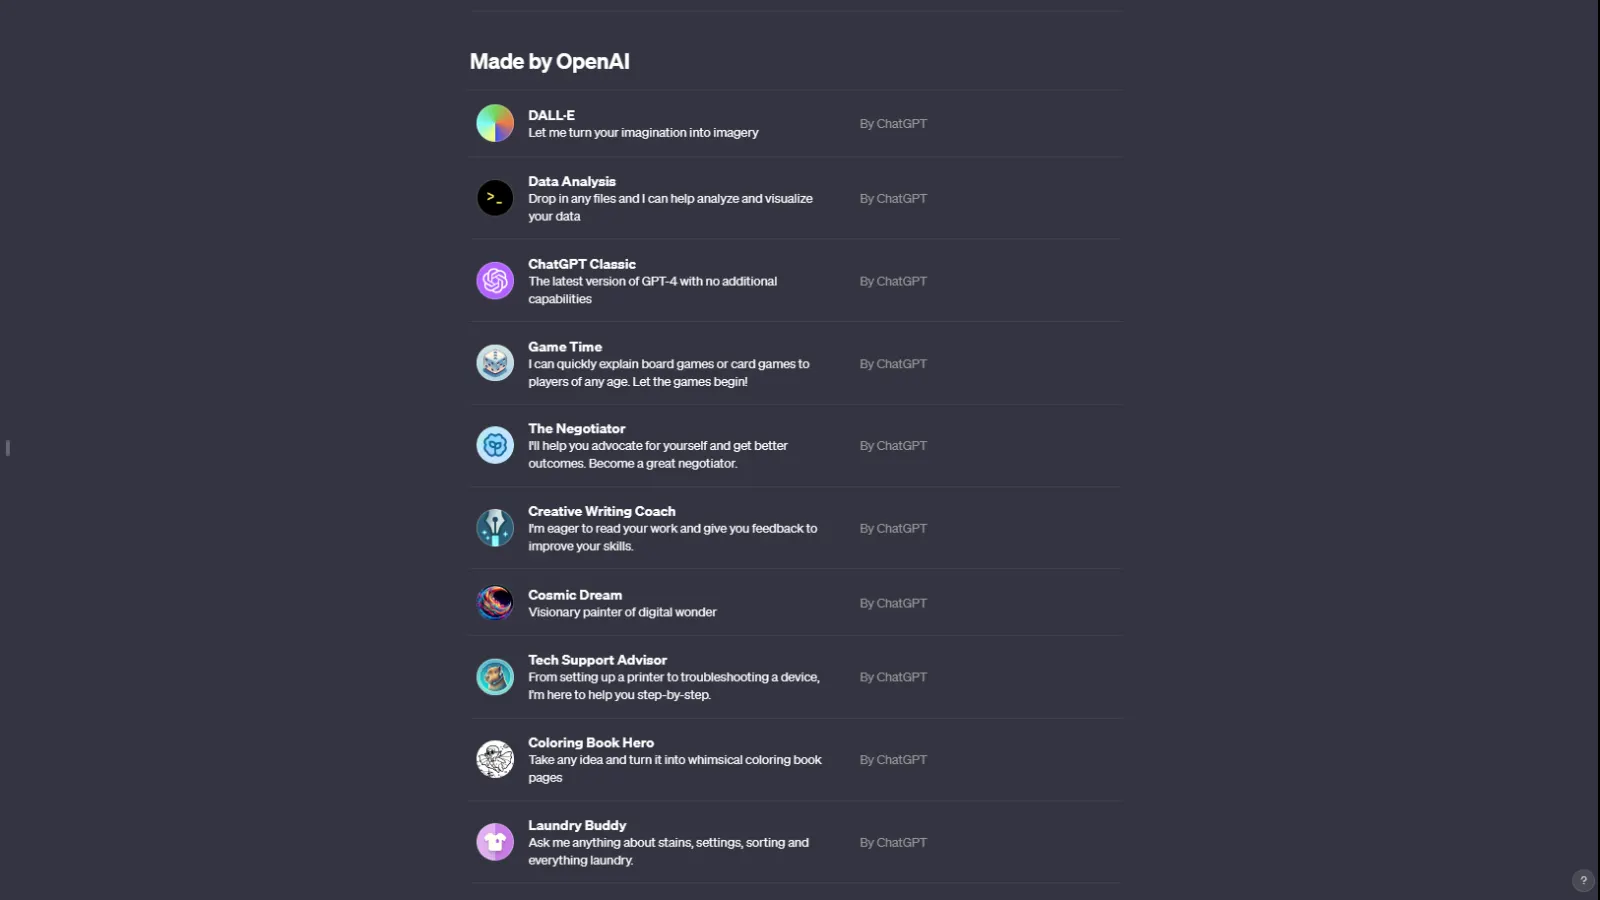Open Tech Support Advisor title link

pyautogui.click(x=597, y=660)
